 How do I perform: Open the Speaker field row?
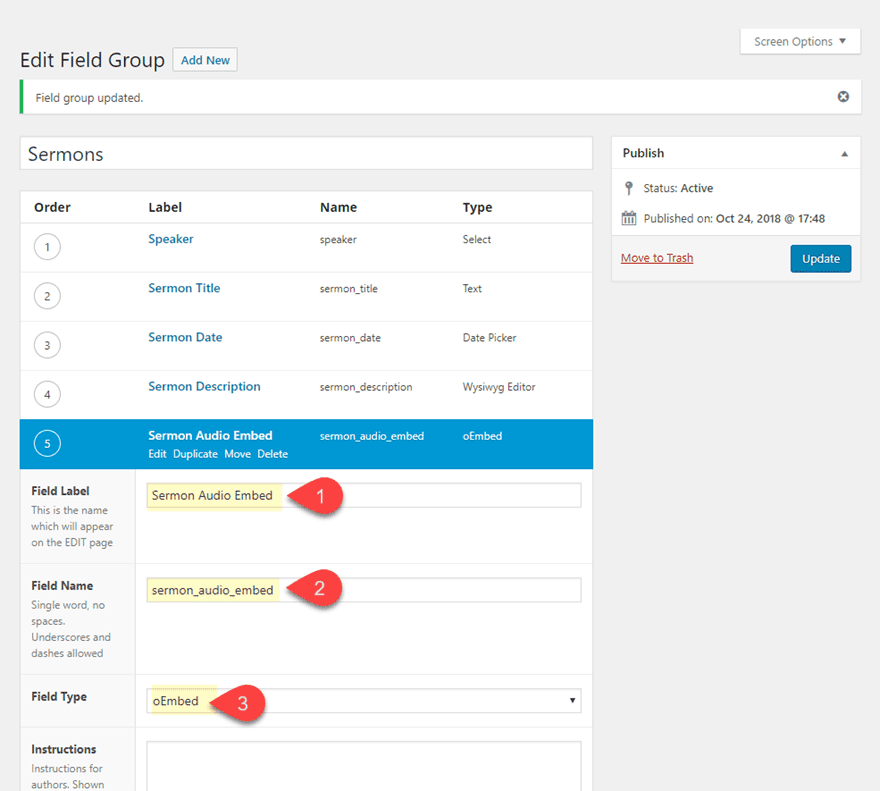(171, 239)
